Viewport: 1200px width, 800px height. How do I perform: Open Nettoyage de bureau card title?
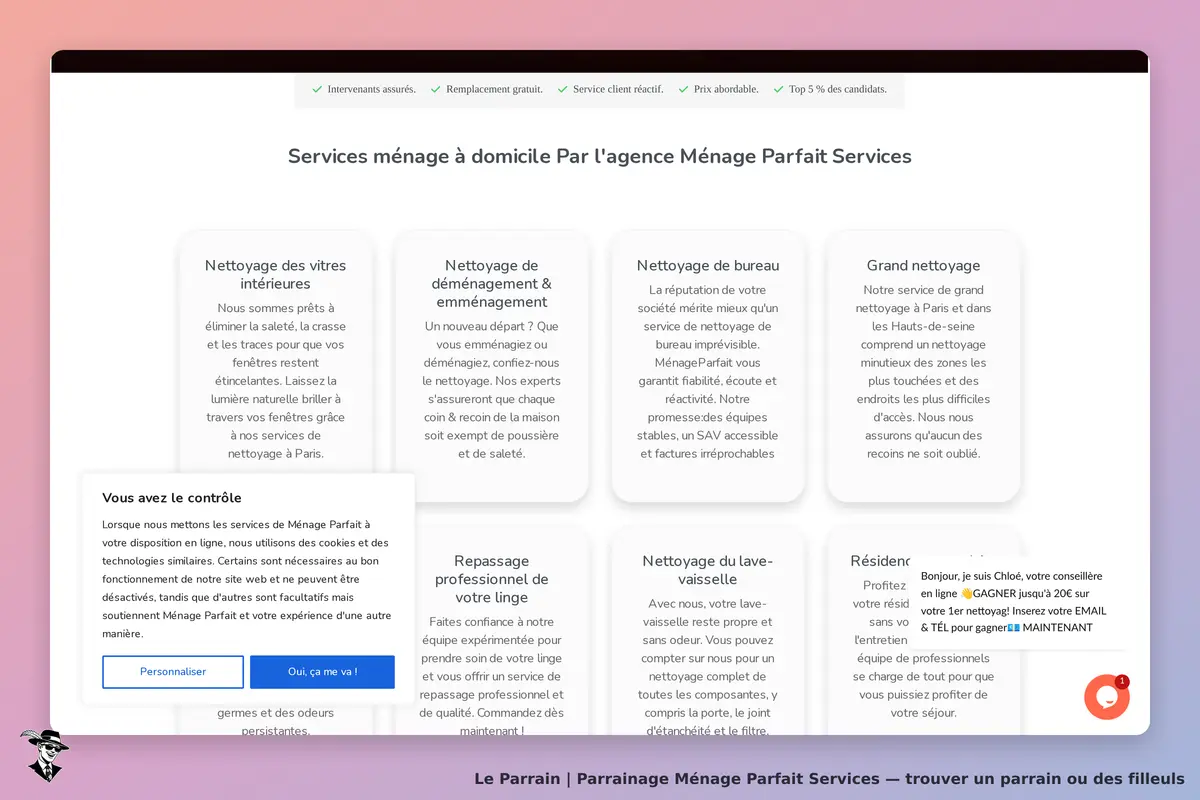pyautogui.click(x=708, y=266)
